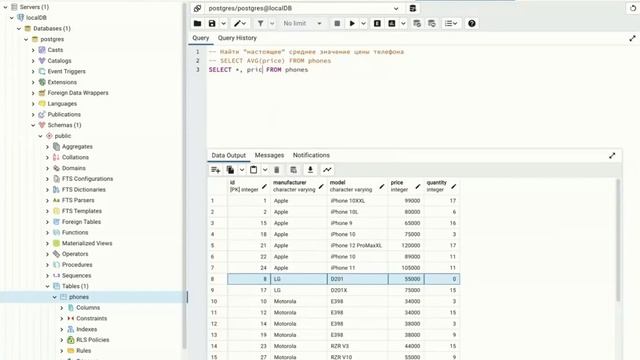Screen dimensions: 640x360
Task: Open the Filter options dropdown arrow
Action: (272, 24)
